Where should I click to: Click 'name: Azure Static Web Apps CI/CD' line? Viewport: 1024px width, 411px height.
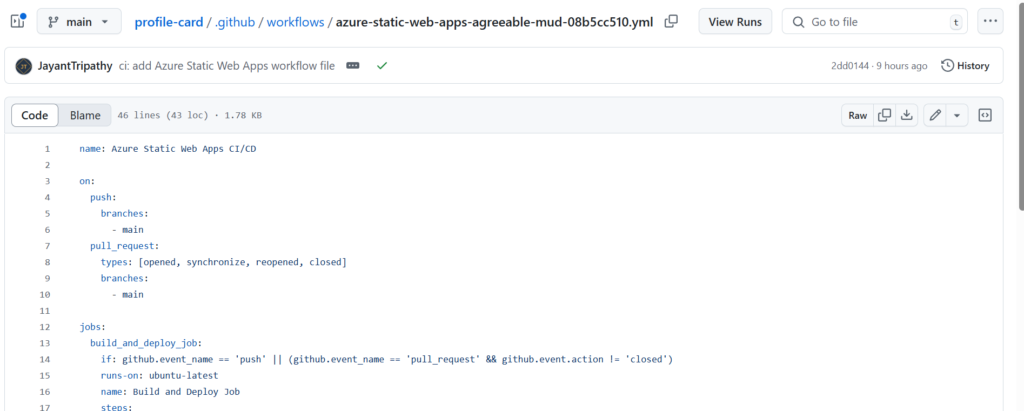pos(168,149)
